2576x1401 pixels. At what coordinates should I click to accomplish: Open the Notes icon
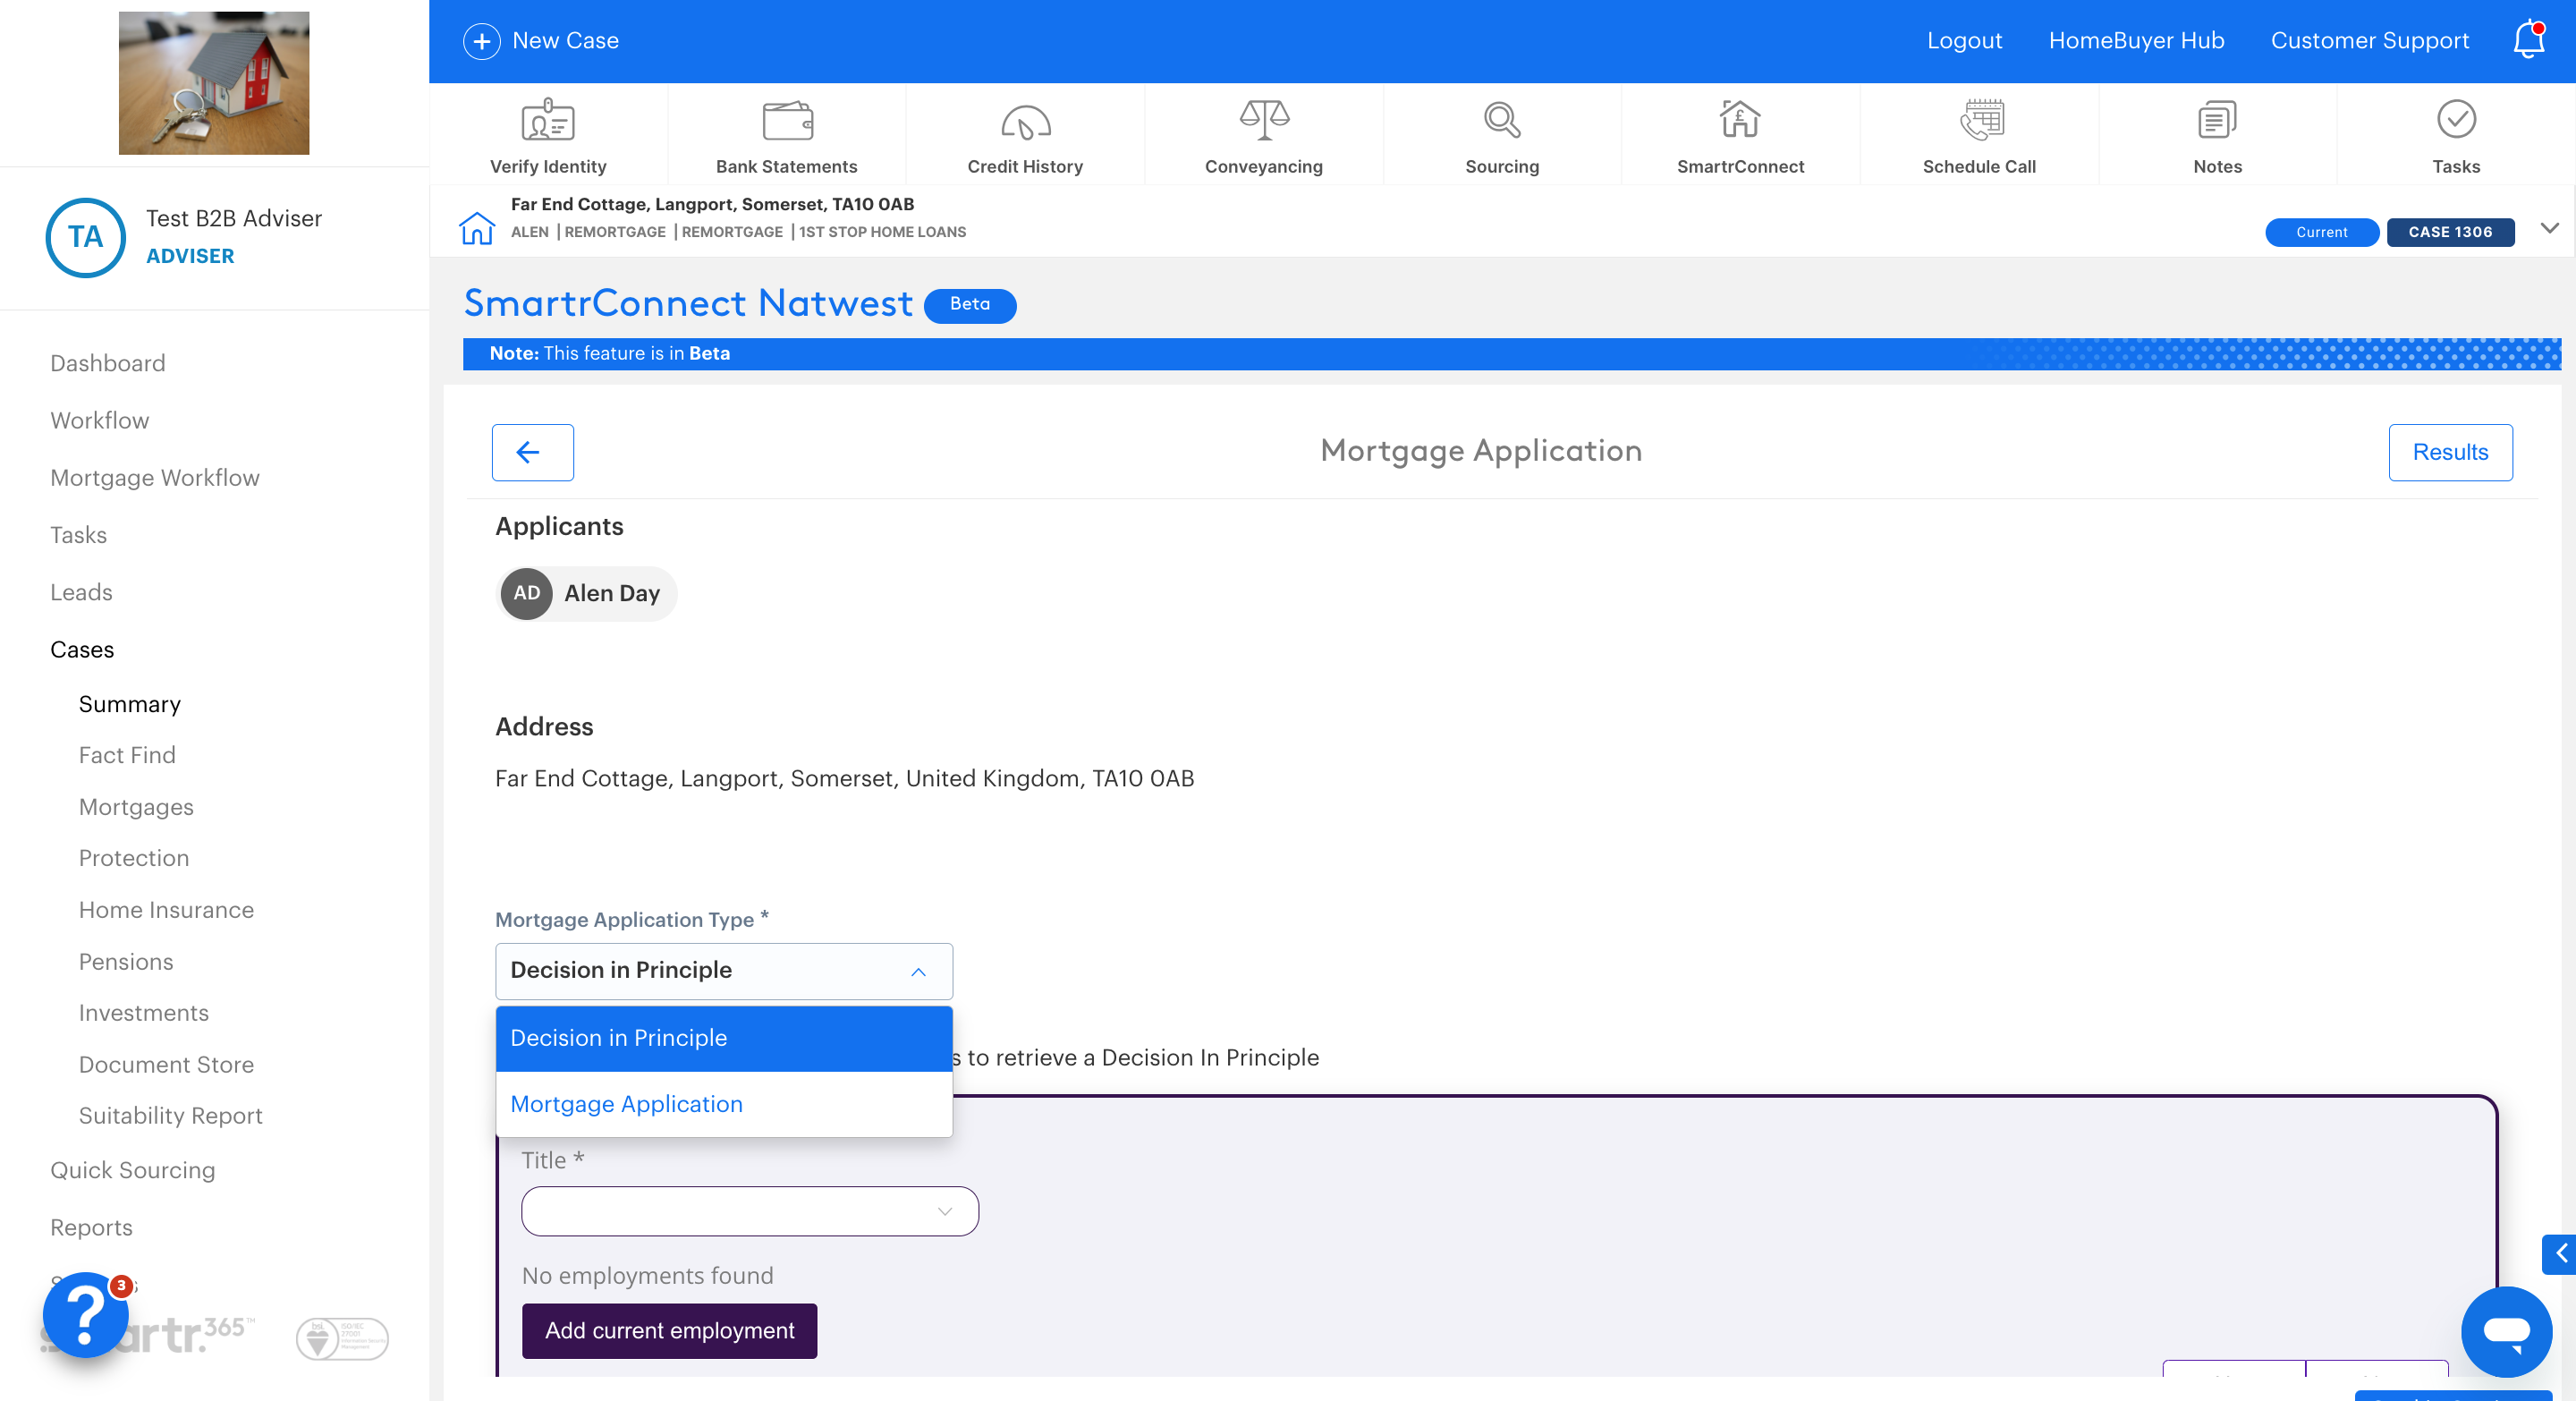tap(2217, 120)
